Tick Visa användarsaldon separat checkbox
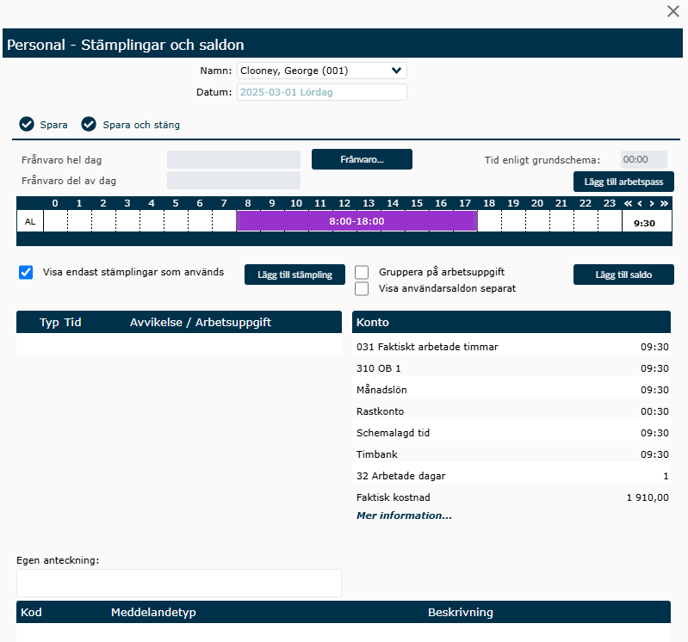688x642 pixels. 362,289
